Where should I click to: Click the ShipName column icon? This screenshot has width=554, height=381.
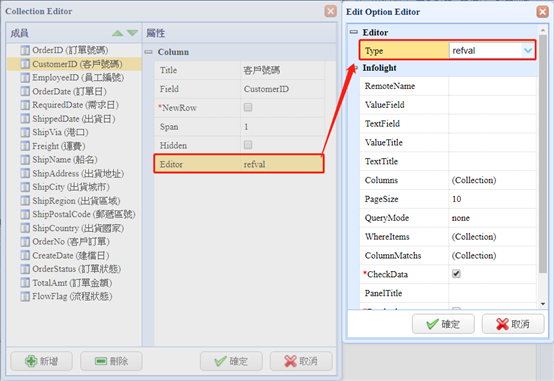[x=25, y=160]
